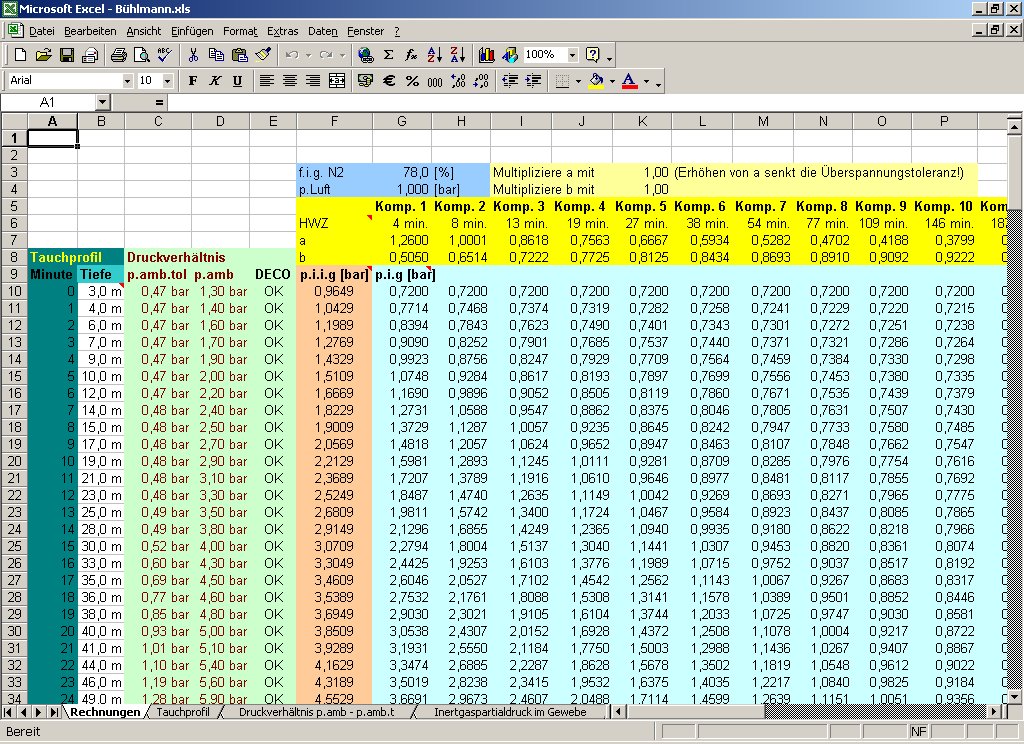Switch to Inertgaspartialdruck im Gewebe sheet tab
The height and width of the screenshot is (744, 1024).
(510, 712)
